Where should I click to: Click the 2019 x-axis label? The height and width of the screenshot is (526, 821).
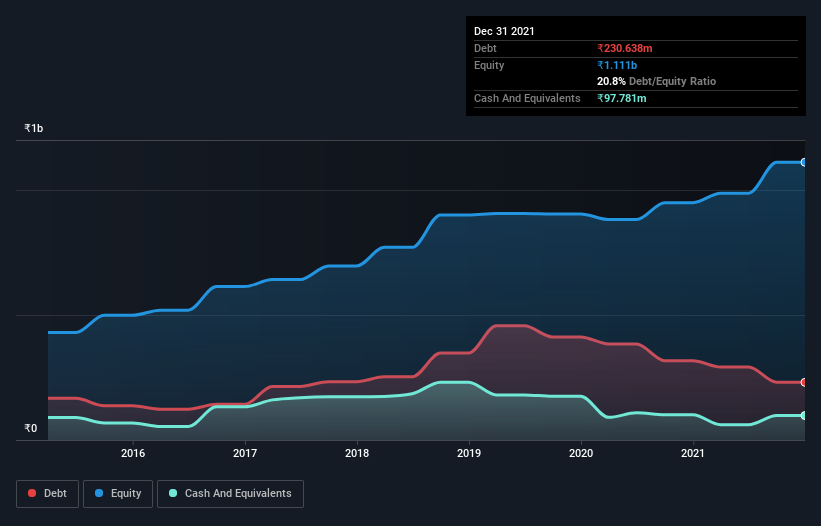(x=469, y=453)
